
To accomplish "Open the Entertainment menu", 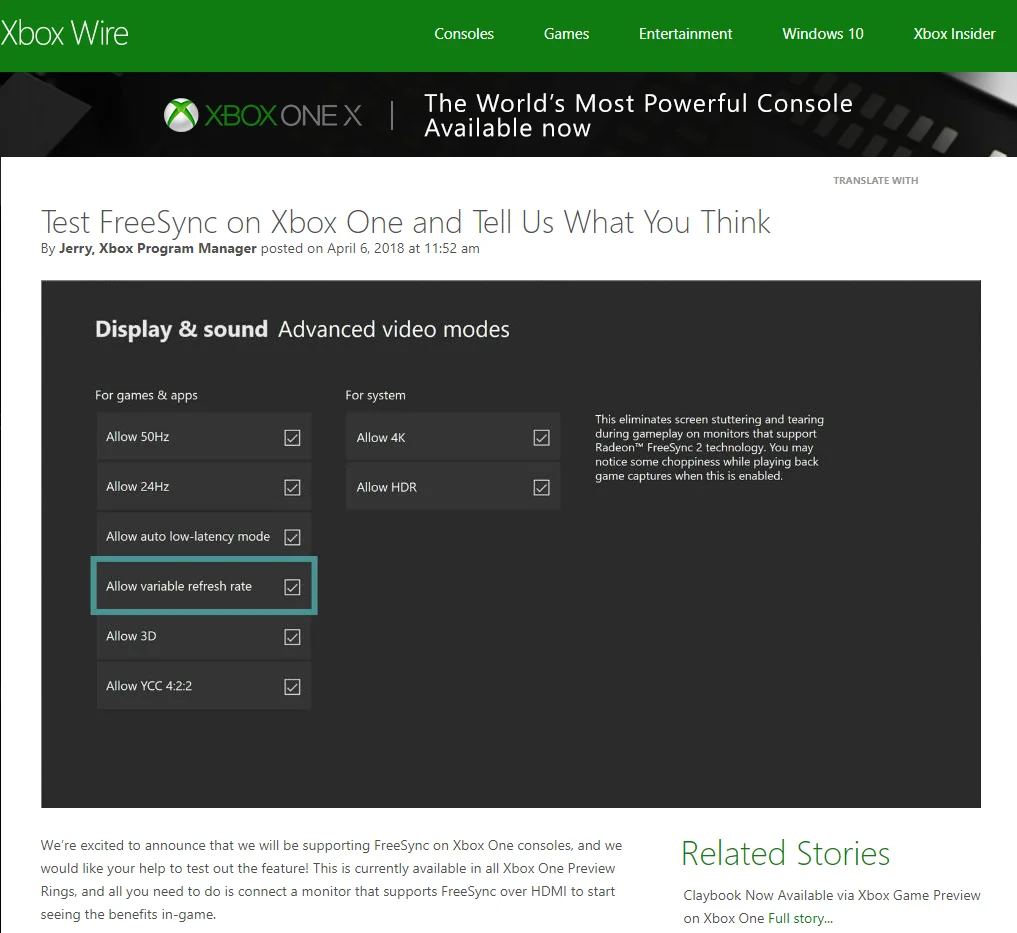I will [686, 34].
